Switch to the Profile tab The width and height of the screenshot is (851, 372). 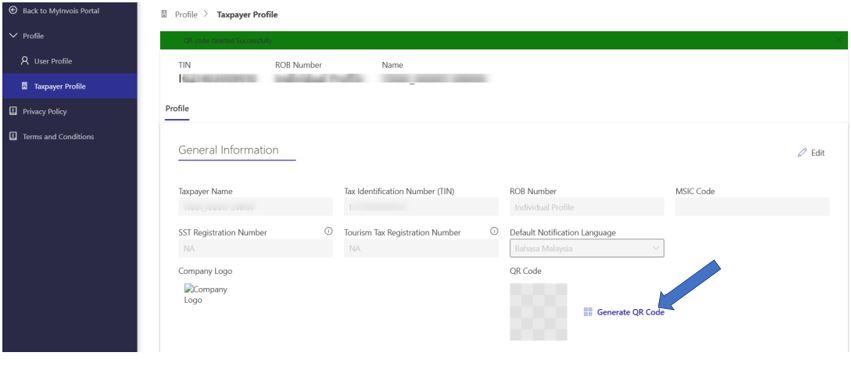pyautogui.click(x=177, y=109)
